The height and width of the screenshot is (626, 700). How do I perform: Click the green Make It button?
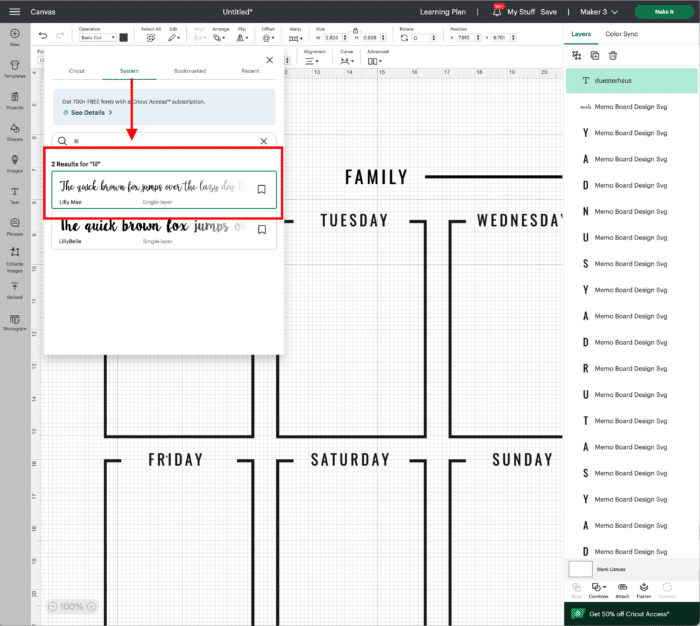tap(664, 11)
